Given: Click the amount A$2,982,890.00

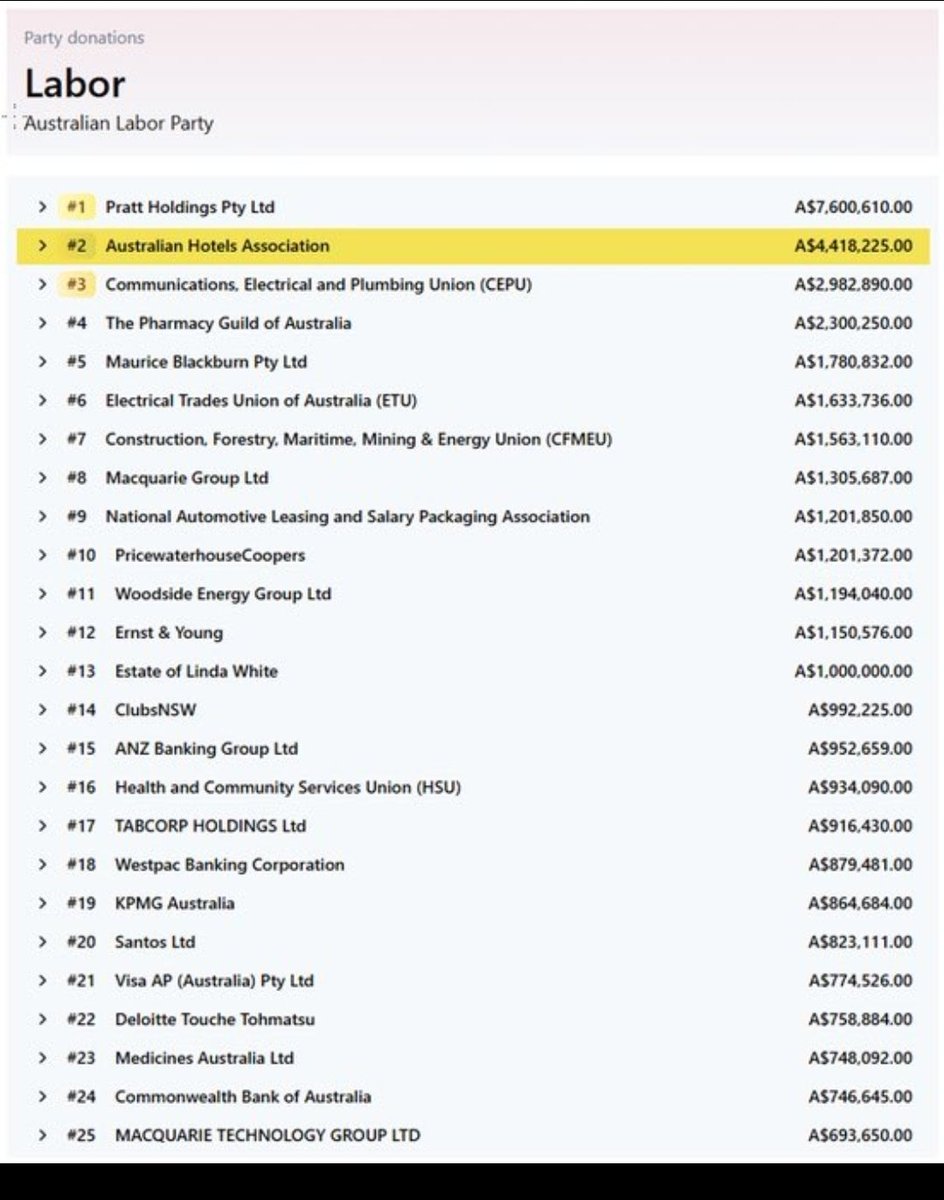Looking at the screenshot, I should click(854, 285).
